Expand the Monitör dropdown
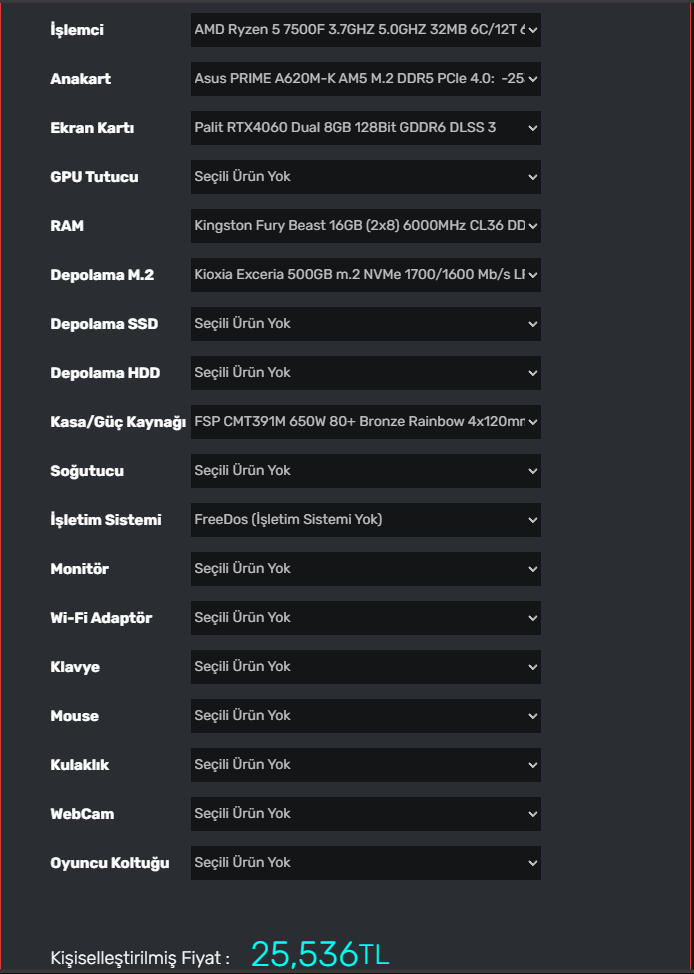This screenshot has height=974, width=694. pos(365,569)
